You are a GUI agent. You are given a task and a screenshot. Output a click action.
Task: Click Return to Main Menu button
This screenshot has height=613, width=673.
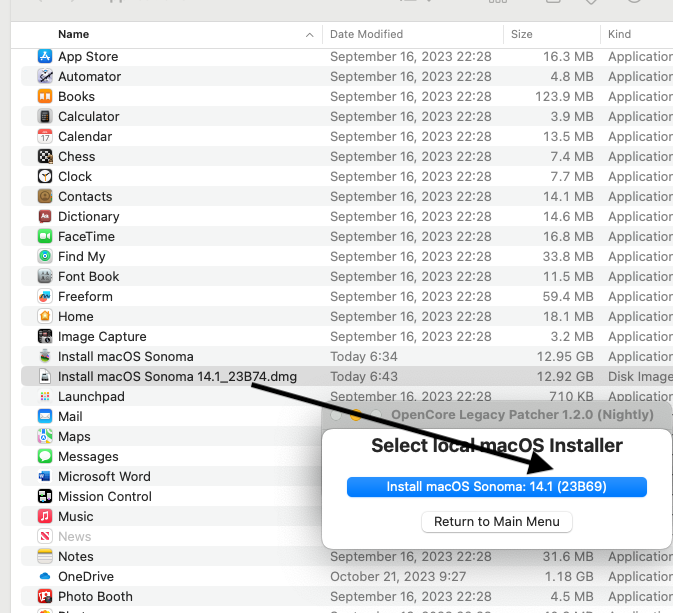point(497,522)
